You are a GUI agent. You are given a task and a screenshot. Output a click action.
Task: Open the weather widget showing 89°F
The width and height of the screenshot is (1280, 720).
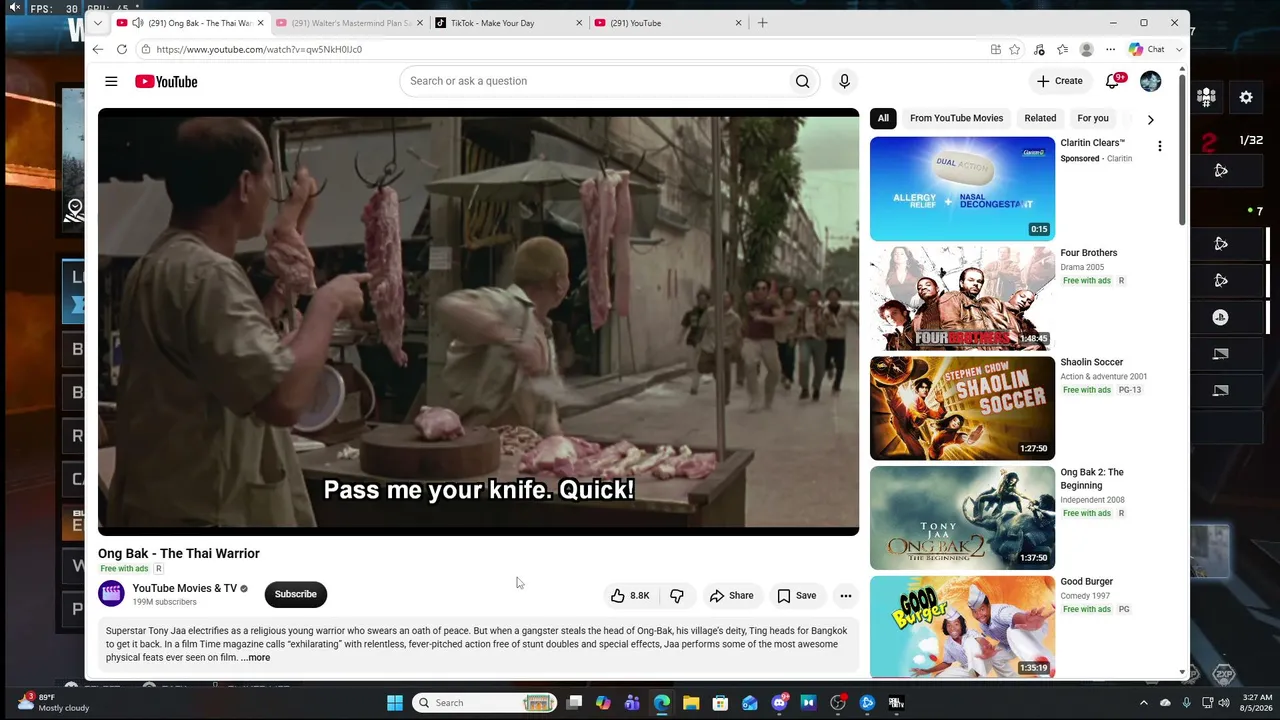[55, 702]
